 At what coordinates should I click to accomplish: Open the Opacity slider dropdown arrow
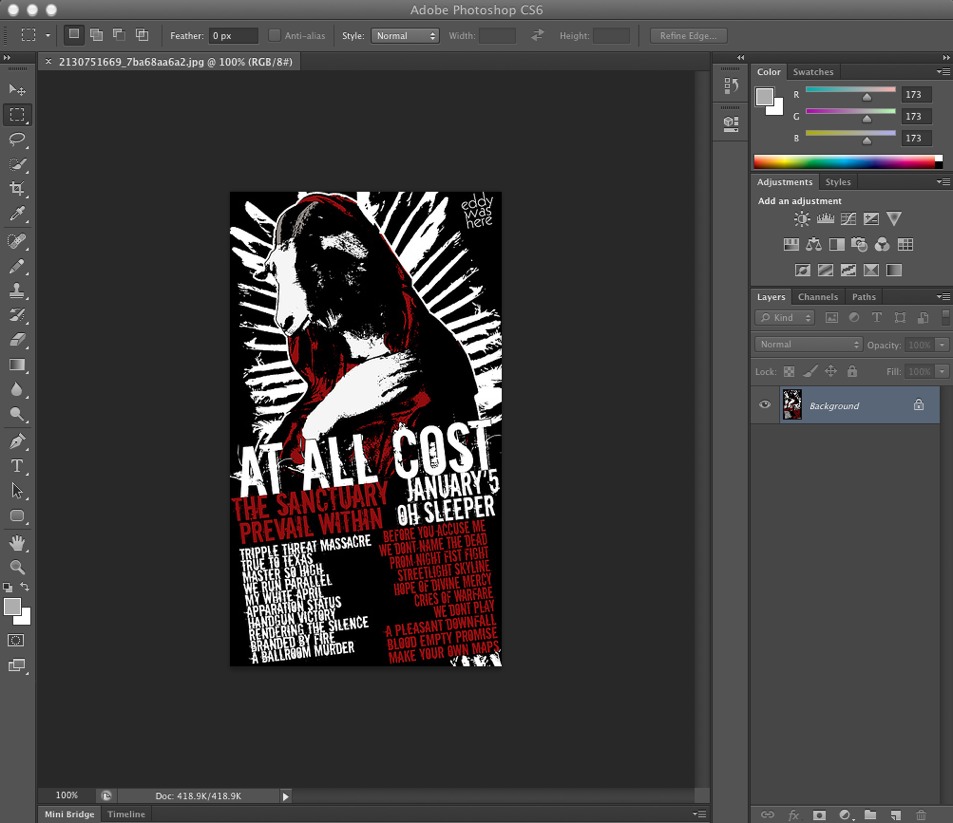click(942, 345)
